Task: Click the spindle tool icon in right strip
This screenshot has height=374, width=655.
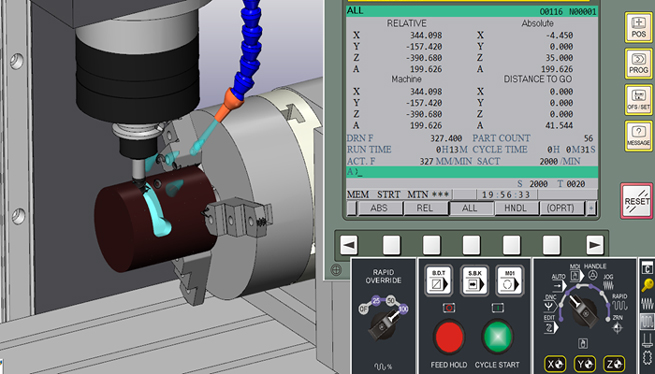Action: pyautogui.click(x=647, y=340)
